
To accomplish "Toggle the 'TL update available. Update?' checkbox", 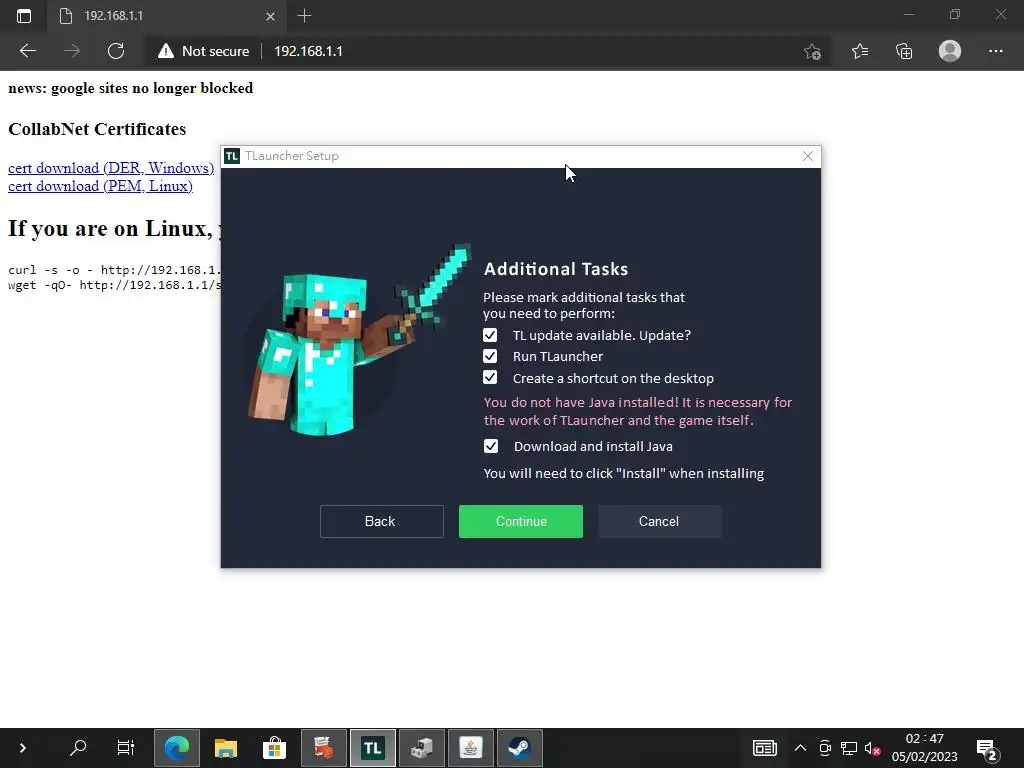I will point(490,335).
